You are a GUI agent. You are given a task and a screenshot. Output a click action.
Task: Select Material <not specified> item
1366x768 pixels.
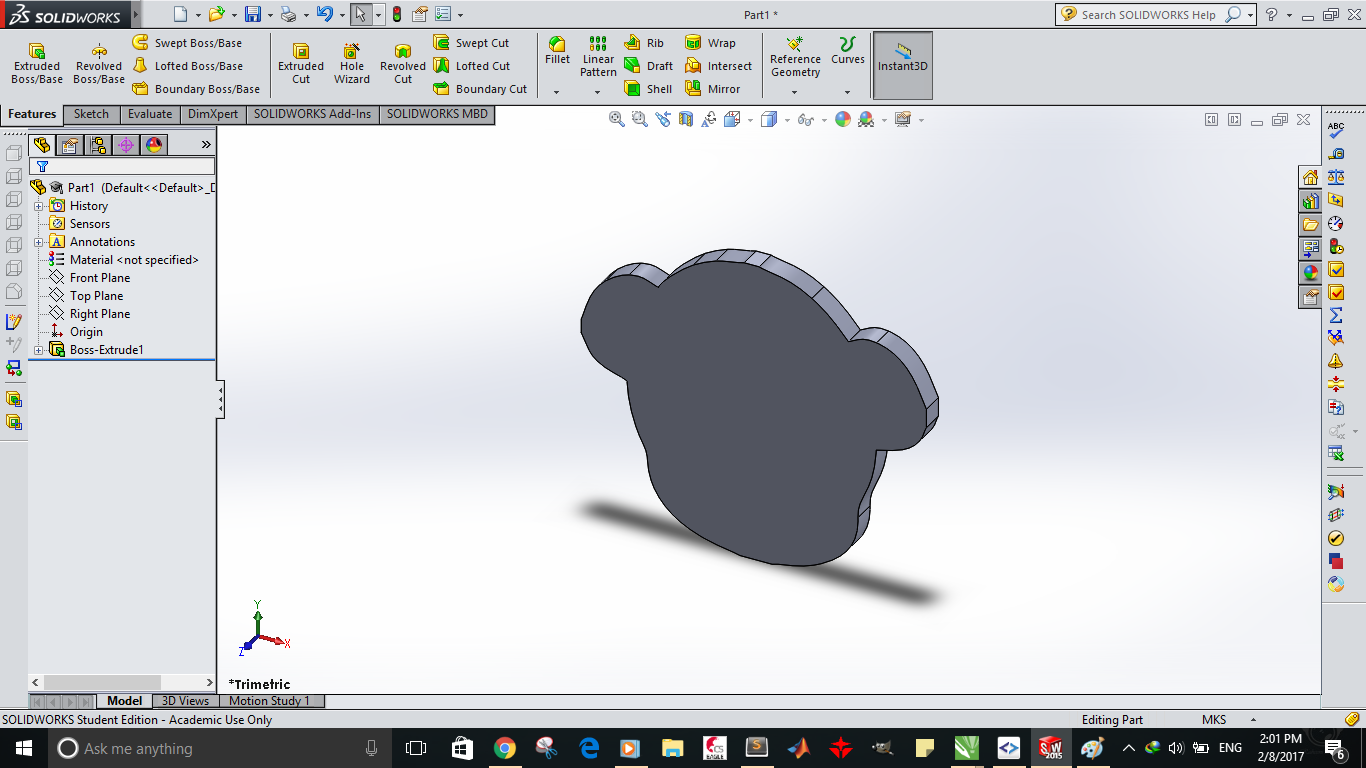[124, 260]
